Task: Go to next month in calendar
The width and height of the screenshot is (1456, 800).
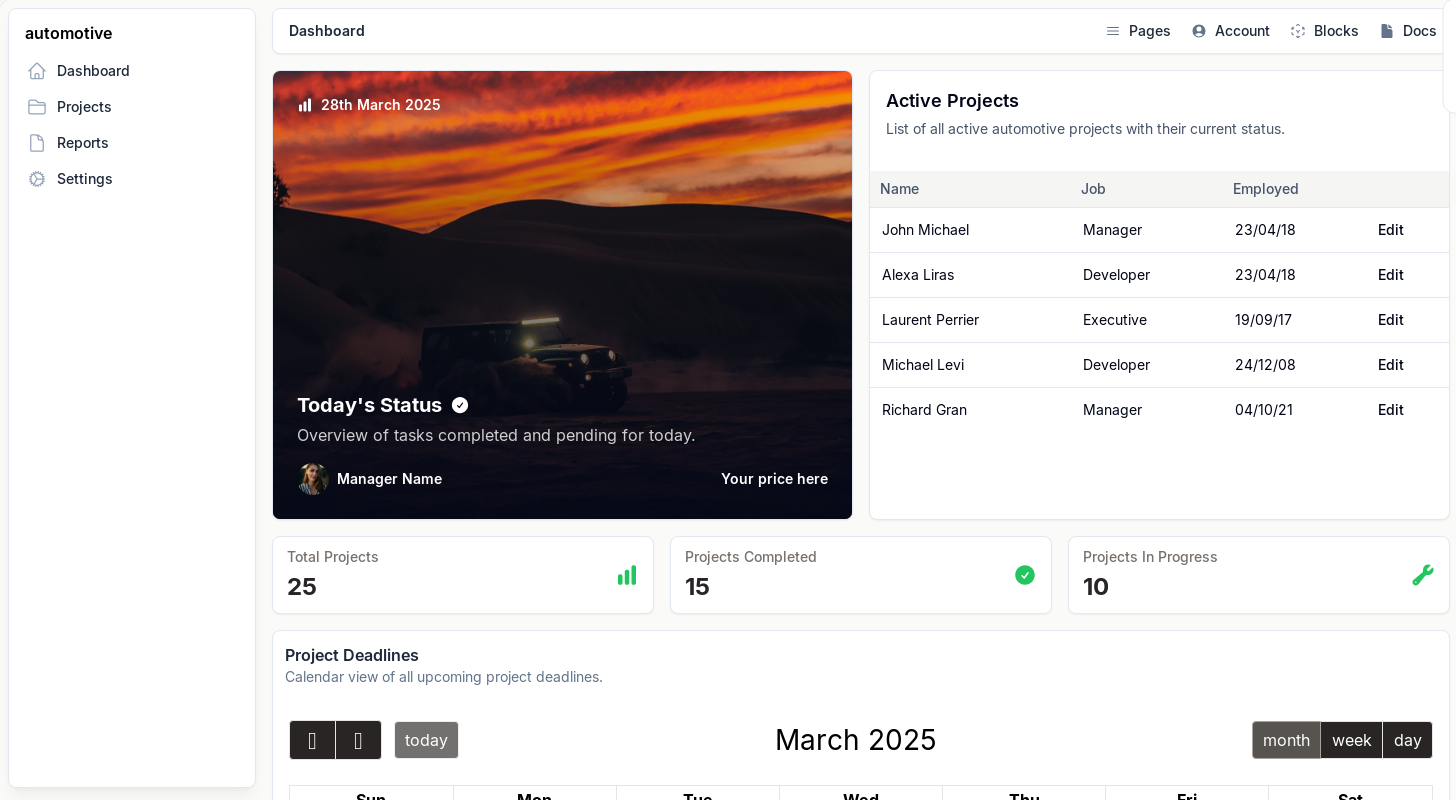Action: coord(358,740)
